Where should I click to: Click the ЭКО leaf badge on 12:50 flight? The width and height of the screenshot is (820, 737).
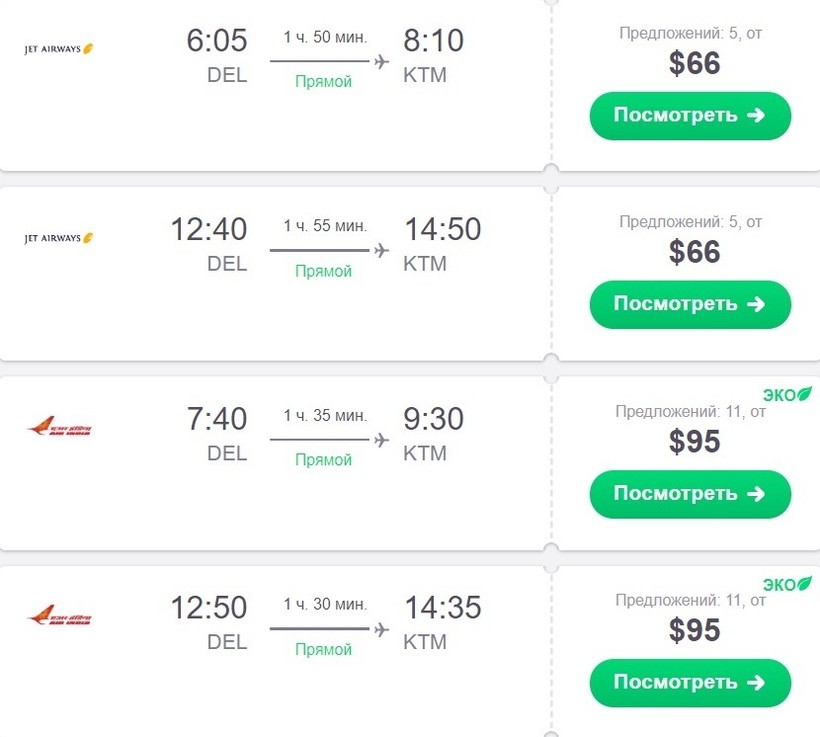[x=787, y=584]
